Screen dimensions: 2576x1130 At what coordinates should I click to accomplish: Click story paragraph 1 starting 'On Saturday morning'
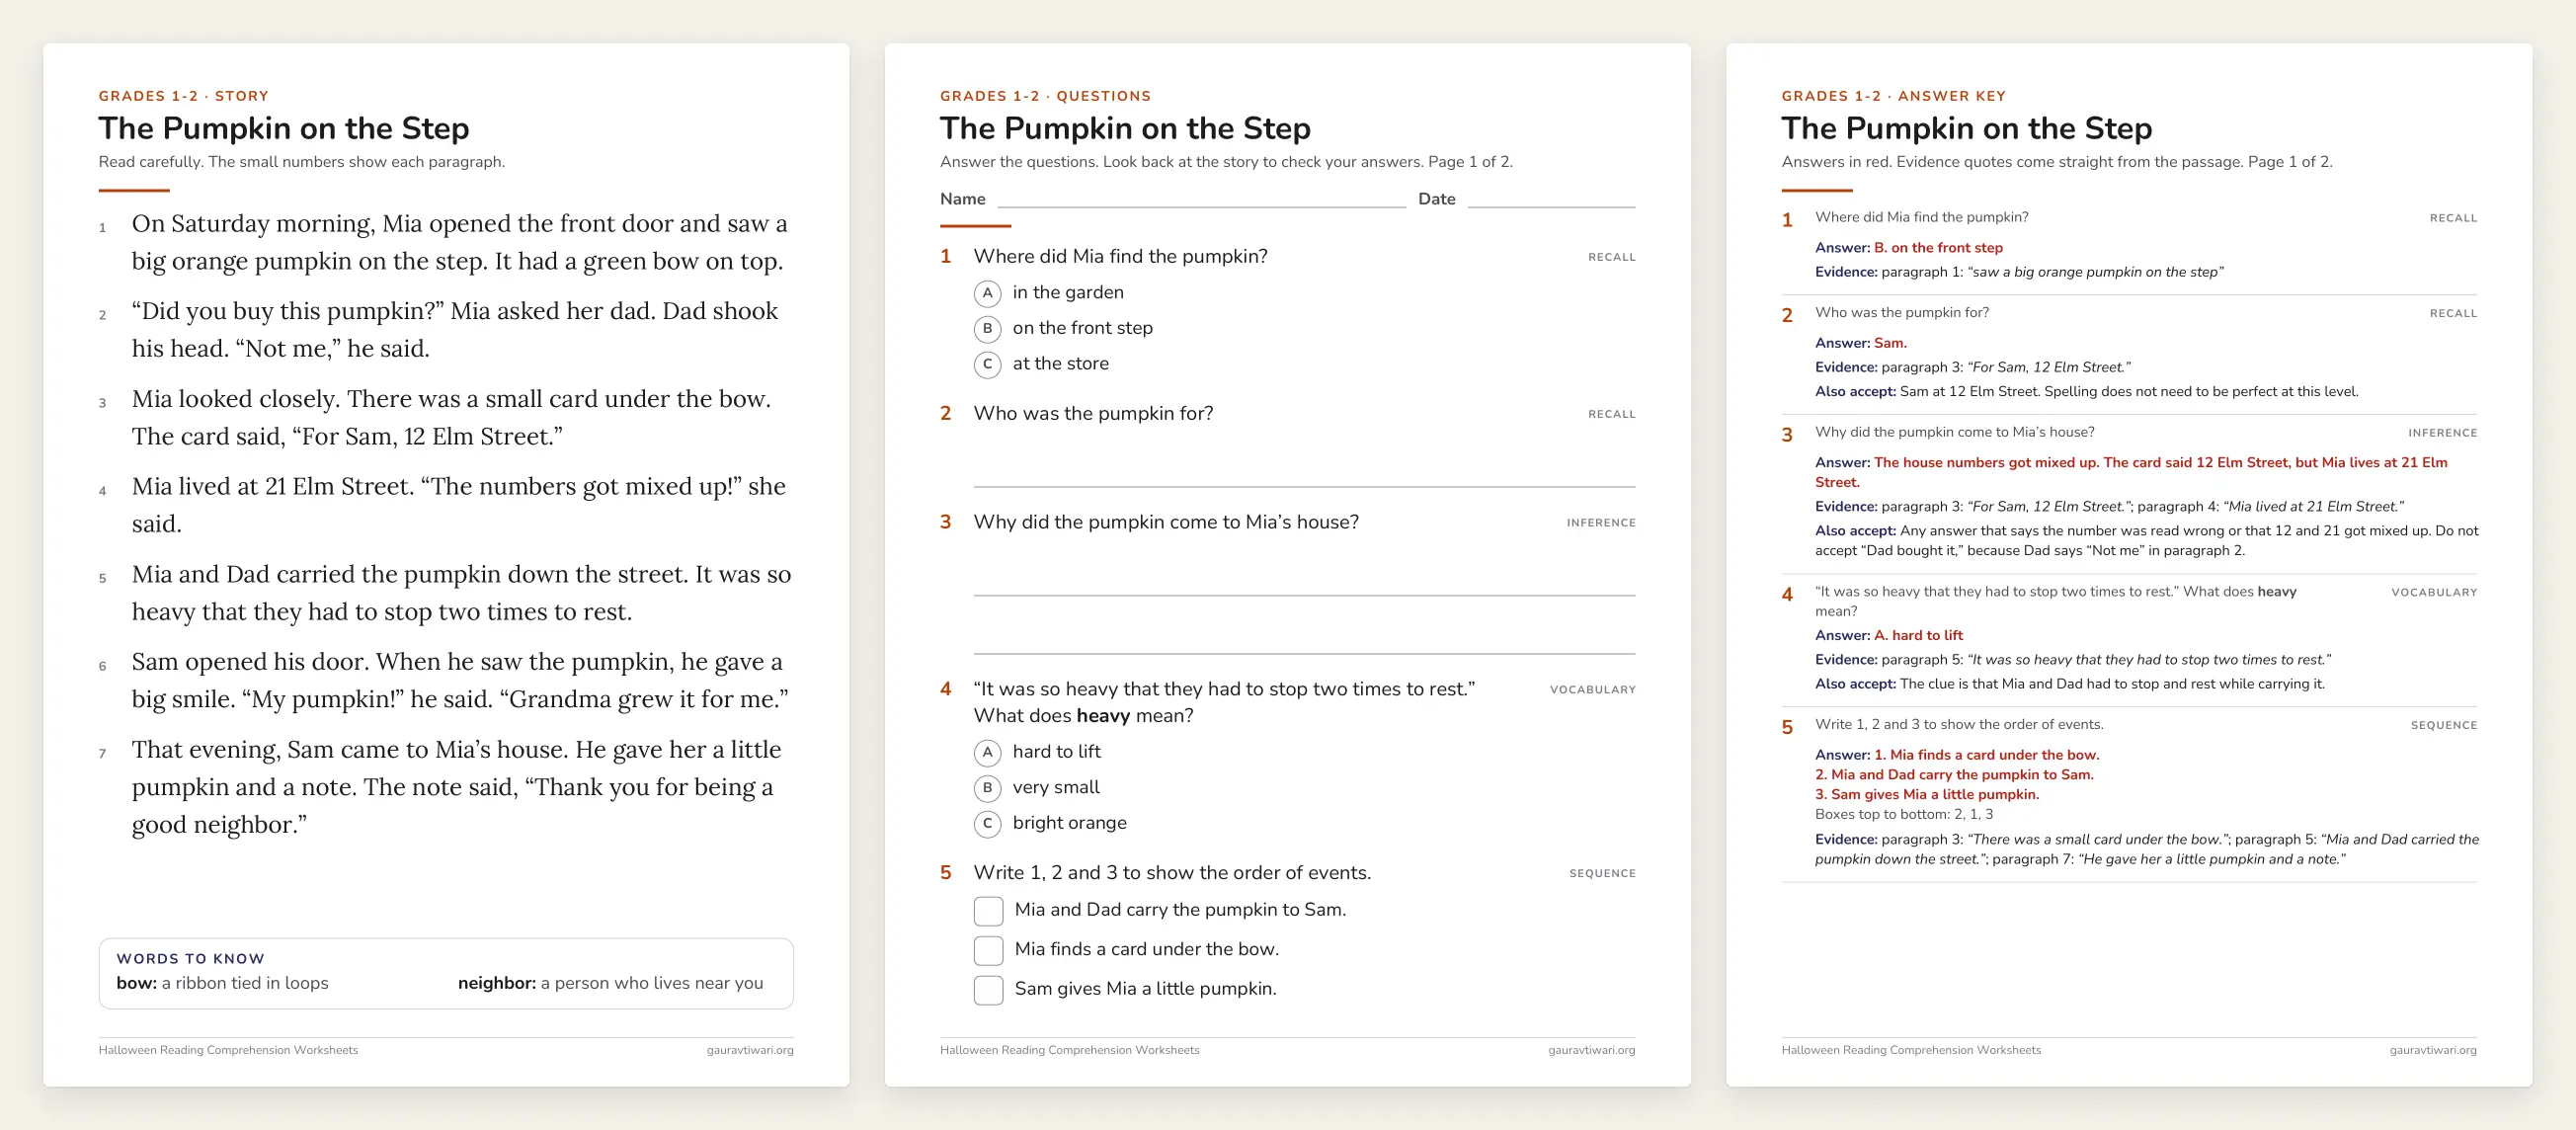[x=459, y=242]
